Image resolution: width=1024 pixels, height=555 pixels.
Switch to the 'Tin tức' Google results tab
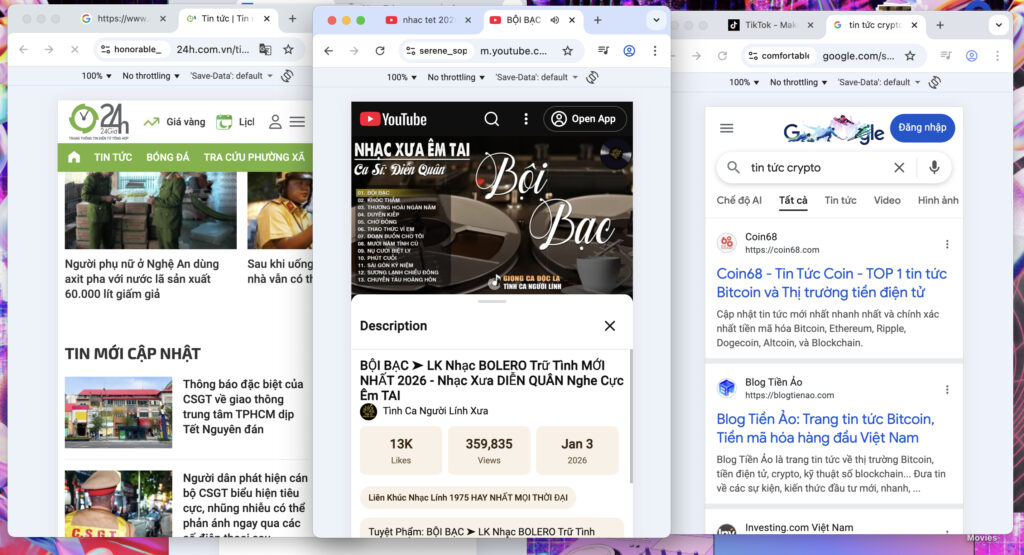pos(840,200)
